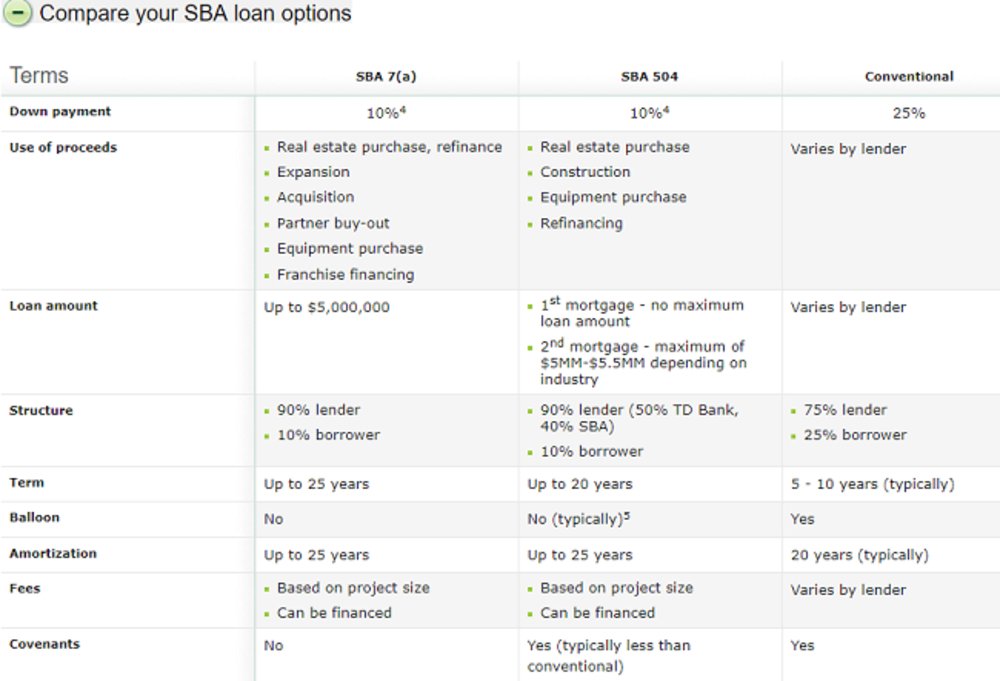The image size is (1000, 681).
Task: Click the Conventional 25% down payment cell
Action: point(908,114)
